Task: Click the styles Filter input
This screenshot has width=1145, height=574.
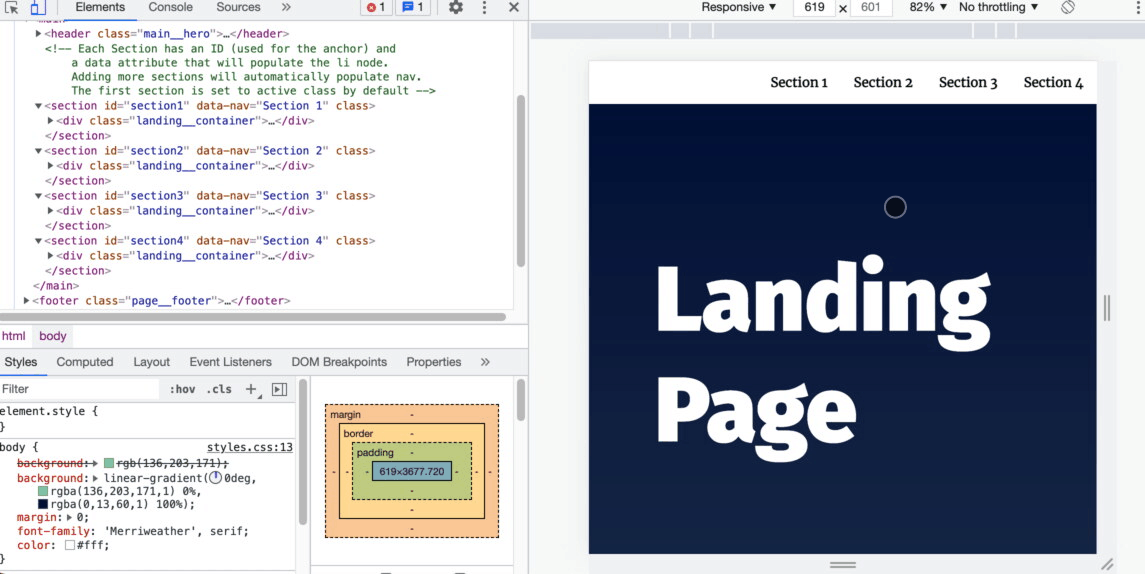Action: pos(80,389)
